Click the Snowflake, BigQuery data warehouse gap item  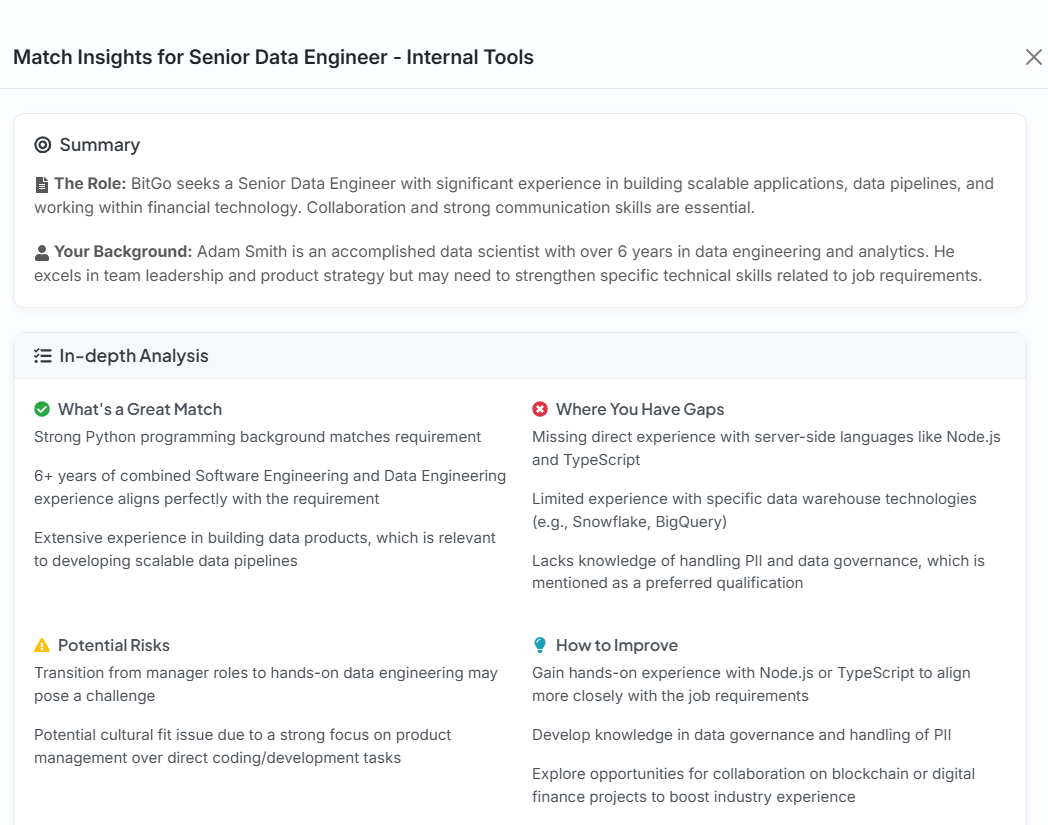tap(754, 510)
